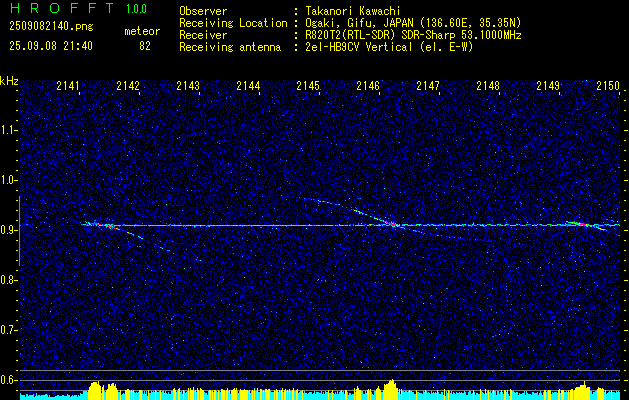Click the HROFFT title text
The width and height of the screenshot is (629, 400).
coord(61,8)
